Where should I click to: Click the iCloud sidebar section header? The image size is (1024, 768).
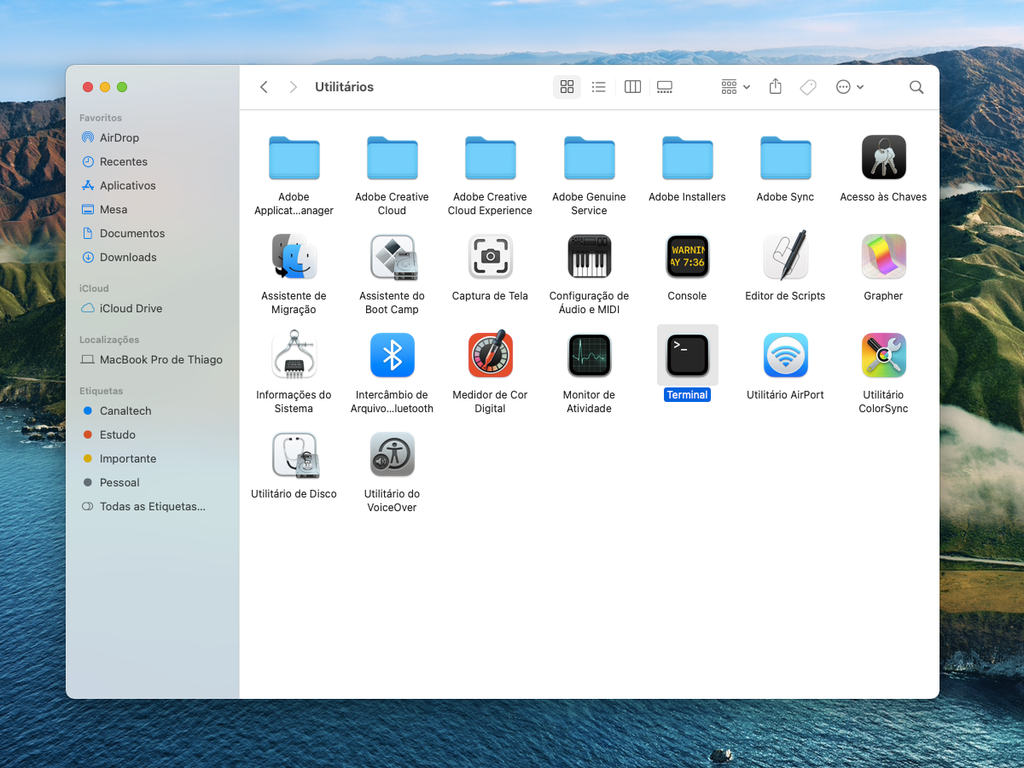click(94, 288)
